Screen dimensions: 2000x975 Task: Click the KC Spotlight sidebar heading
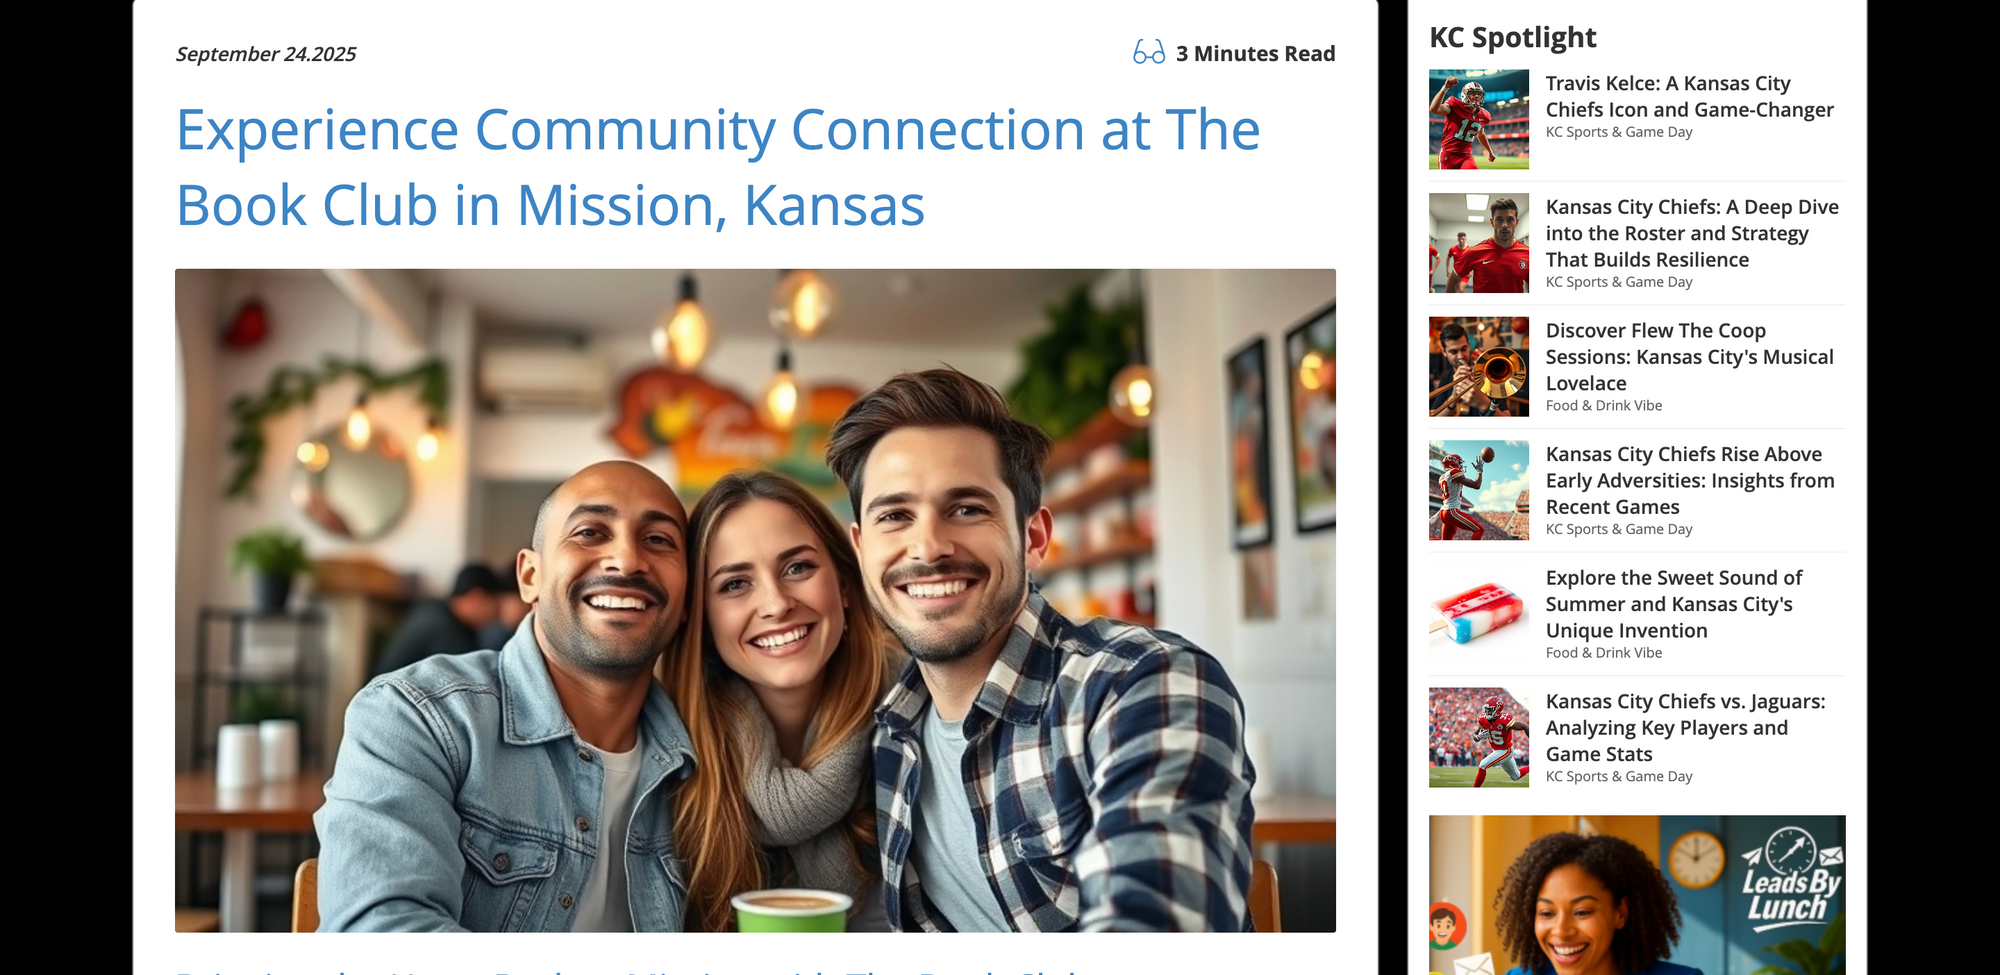(x=1513, y=37)
